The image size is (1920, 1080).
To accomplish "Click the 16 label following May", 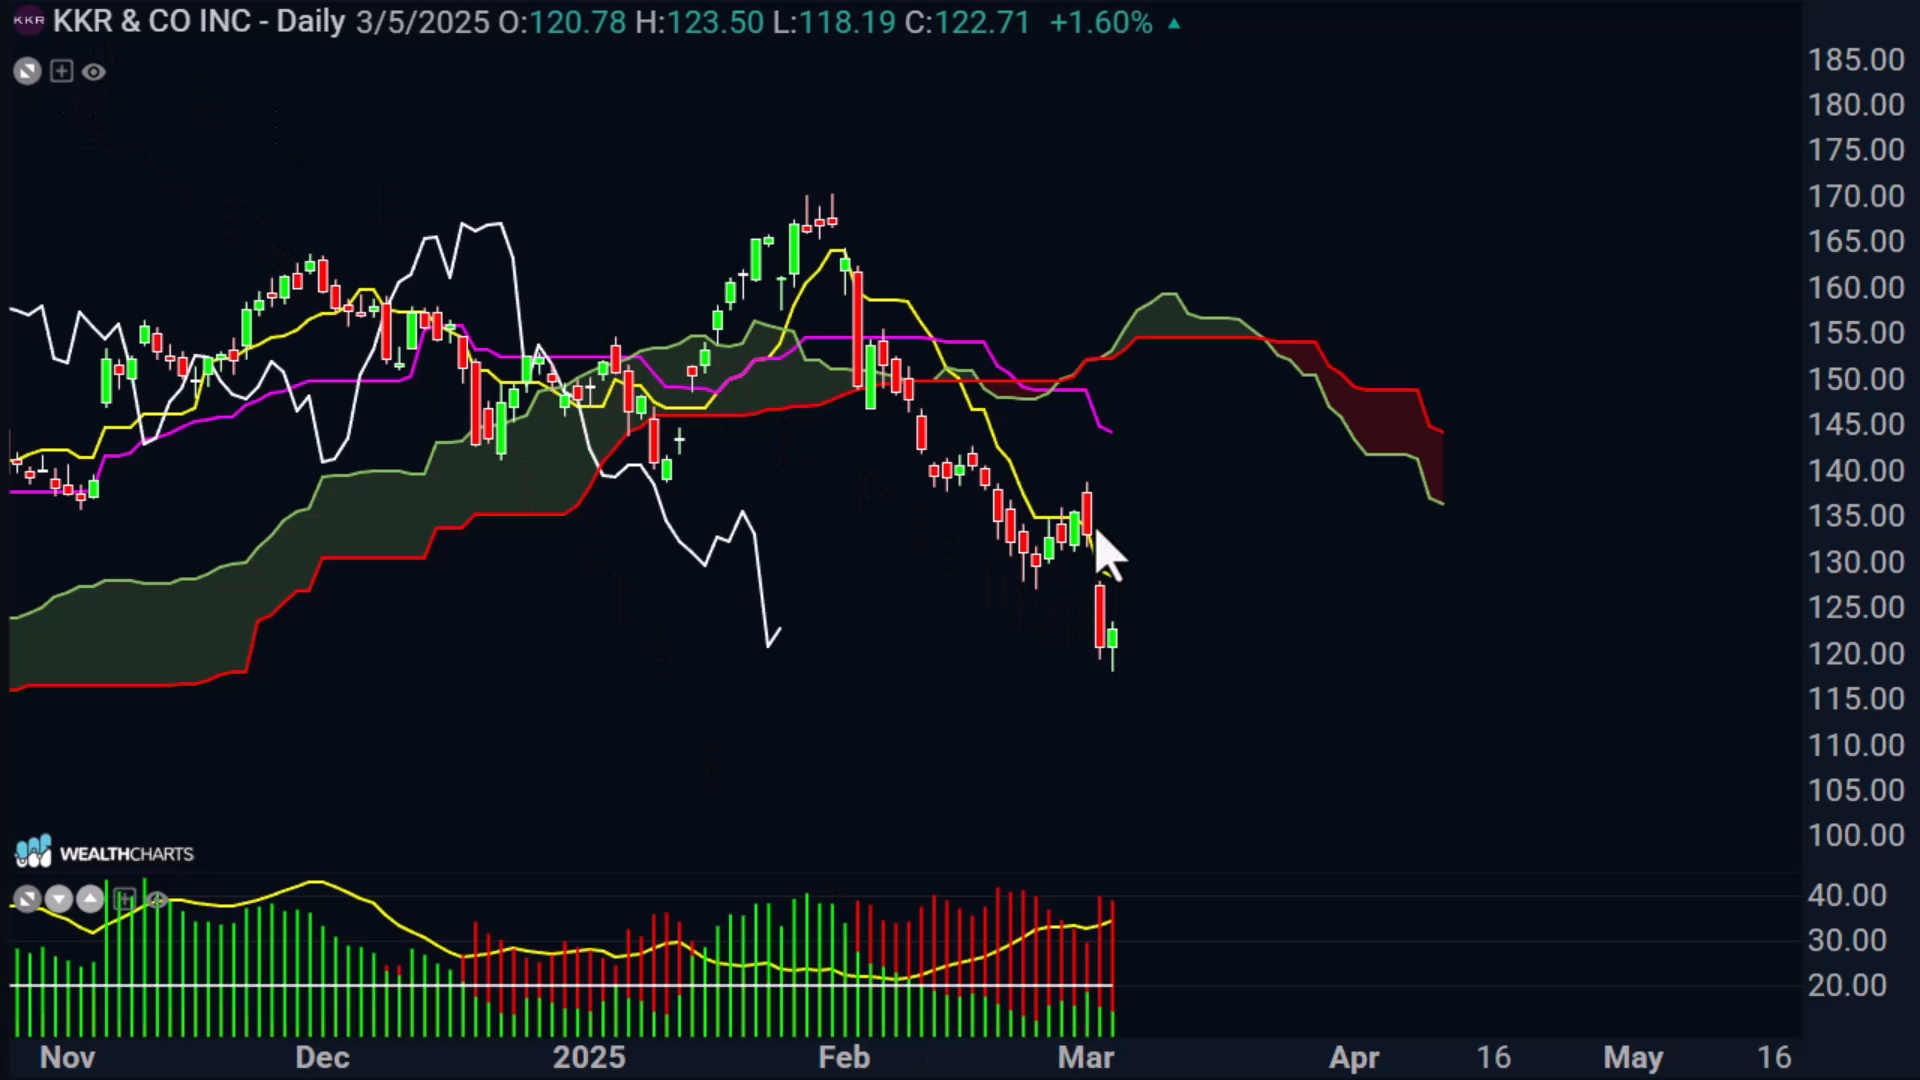I will [1774, 1058].
